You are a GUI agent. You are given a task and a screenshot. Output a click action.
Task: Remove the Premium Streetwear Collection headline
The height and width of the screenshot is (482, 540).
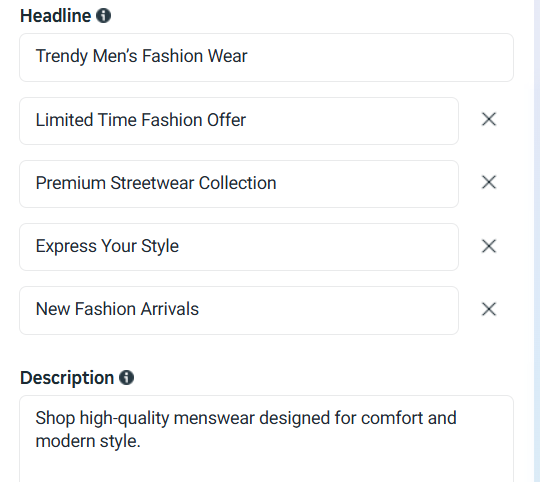[x=488, y=182]
